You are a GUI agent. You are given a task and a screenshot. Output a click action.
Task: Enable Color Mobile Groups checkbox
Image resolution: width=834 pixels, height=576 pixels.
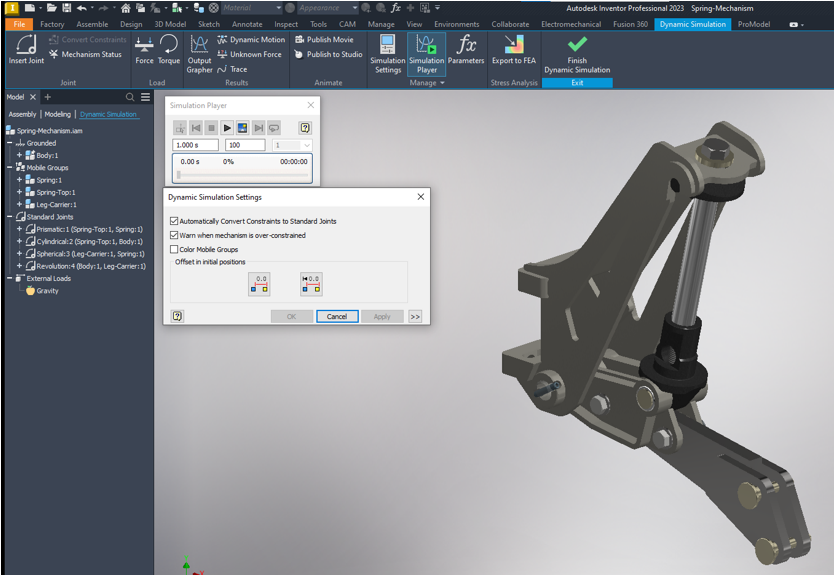pyautogui.click(x=174, y=249)
